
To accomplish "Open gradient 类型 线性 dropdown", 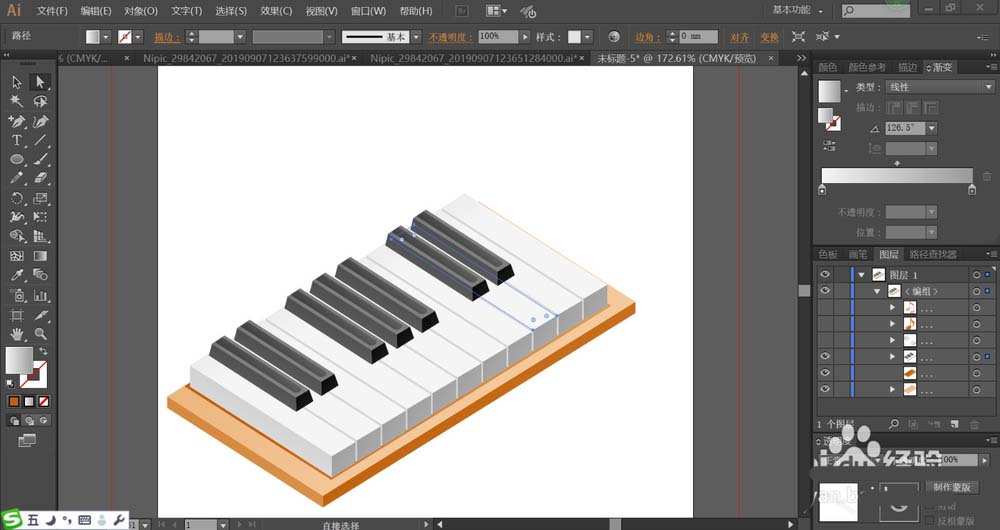I will tap(940, 87).
